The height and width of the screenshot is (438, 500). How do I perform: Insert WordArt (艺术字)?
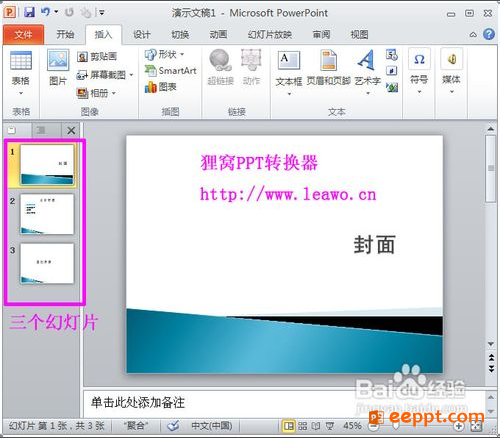coord(367,60)
